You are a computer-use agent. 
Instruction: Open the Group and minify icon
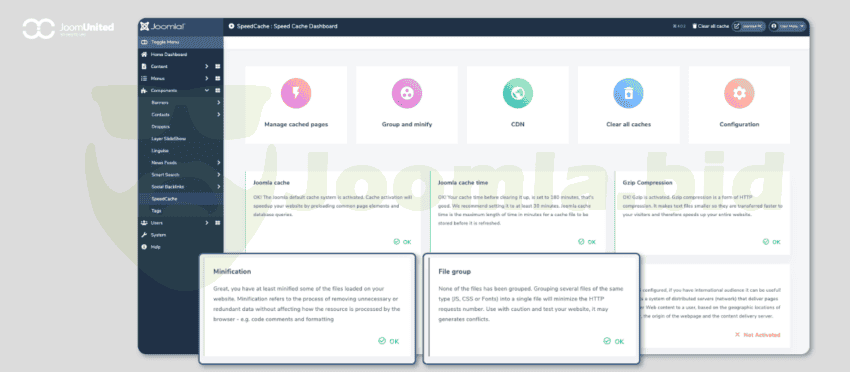[407, 93]
